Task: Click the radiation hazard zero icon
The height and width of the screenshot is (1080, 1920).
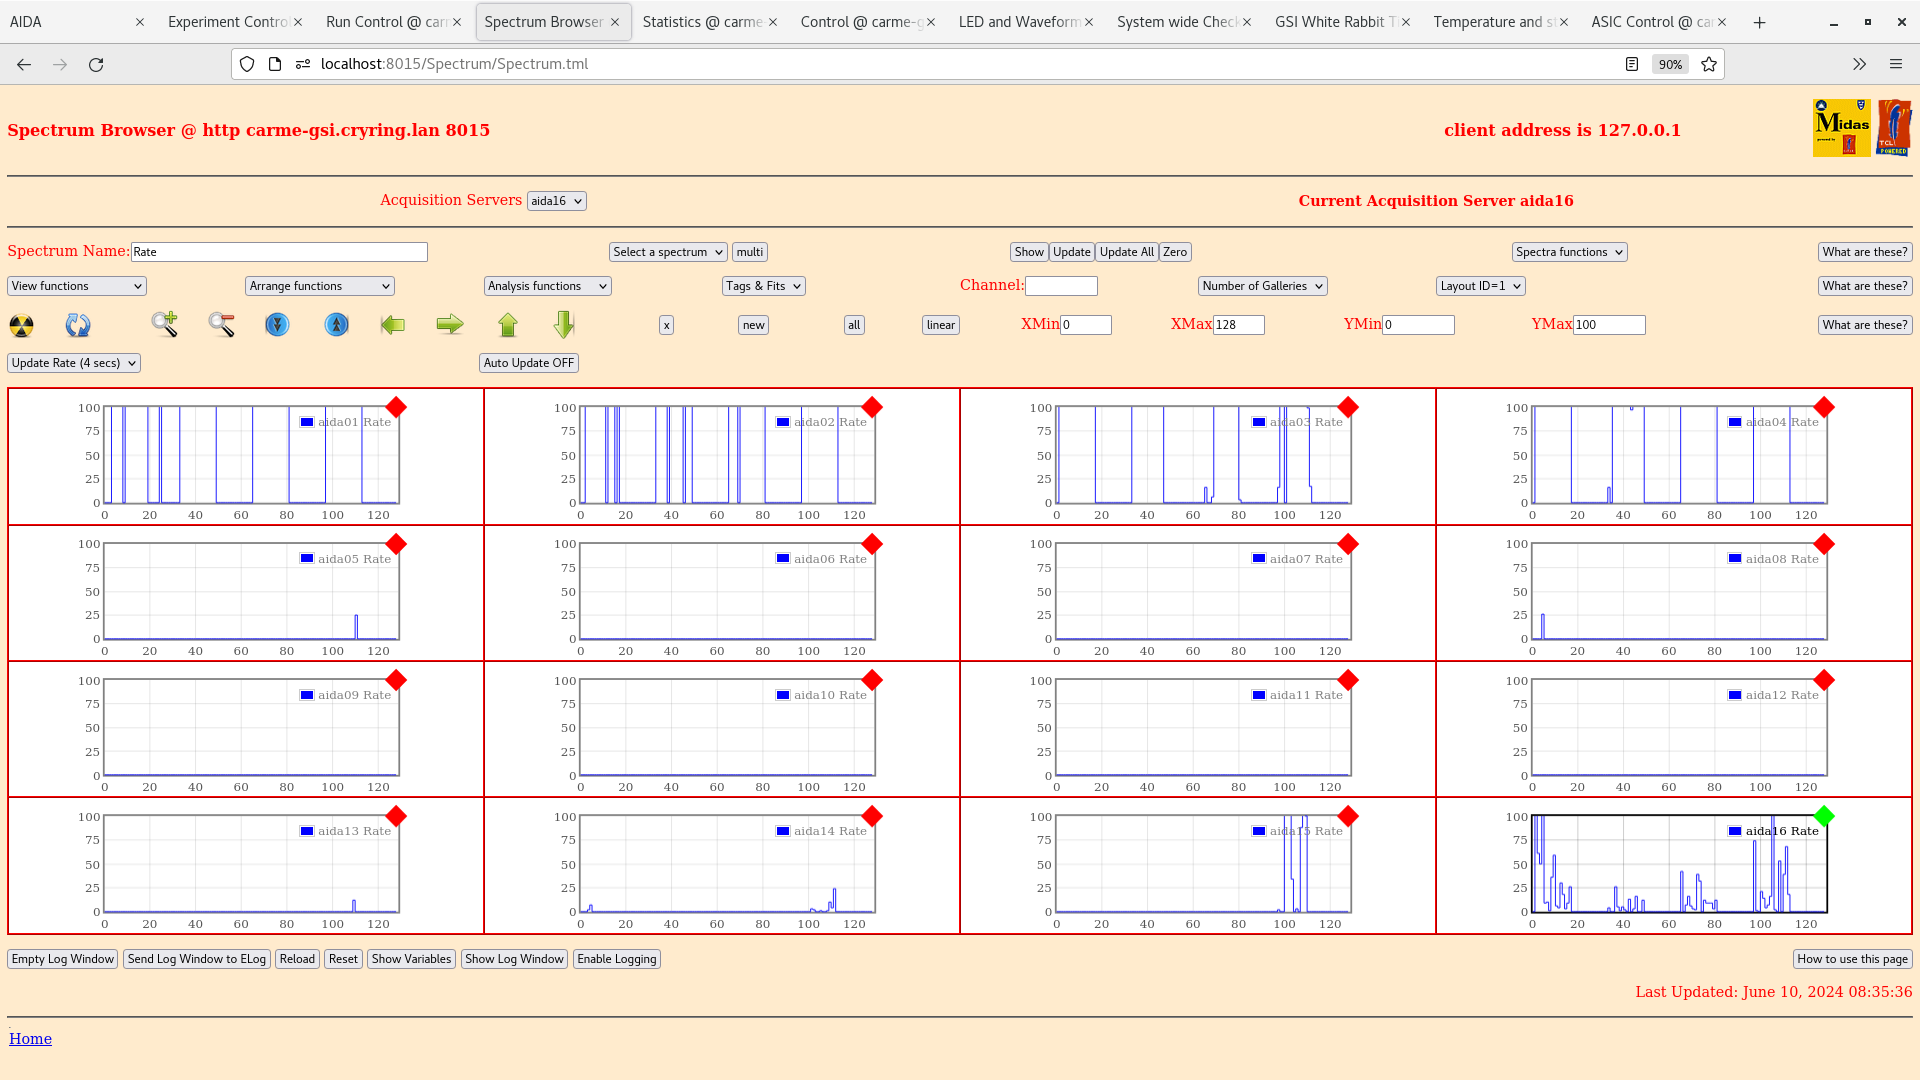Action: coord(21,325)
